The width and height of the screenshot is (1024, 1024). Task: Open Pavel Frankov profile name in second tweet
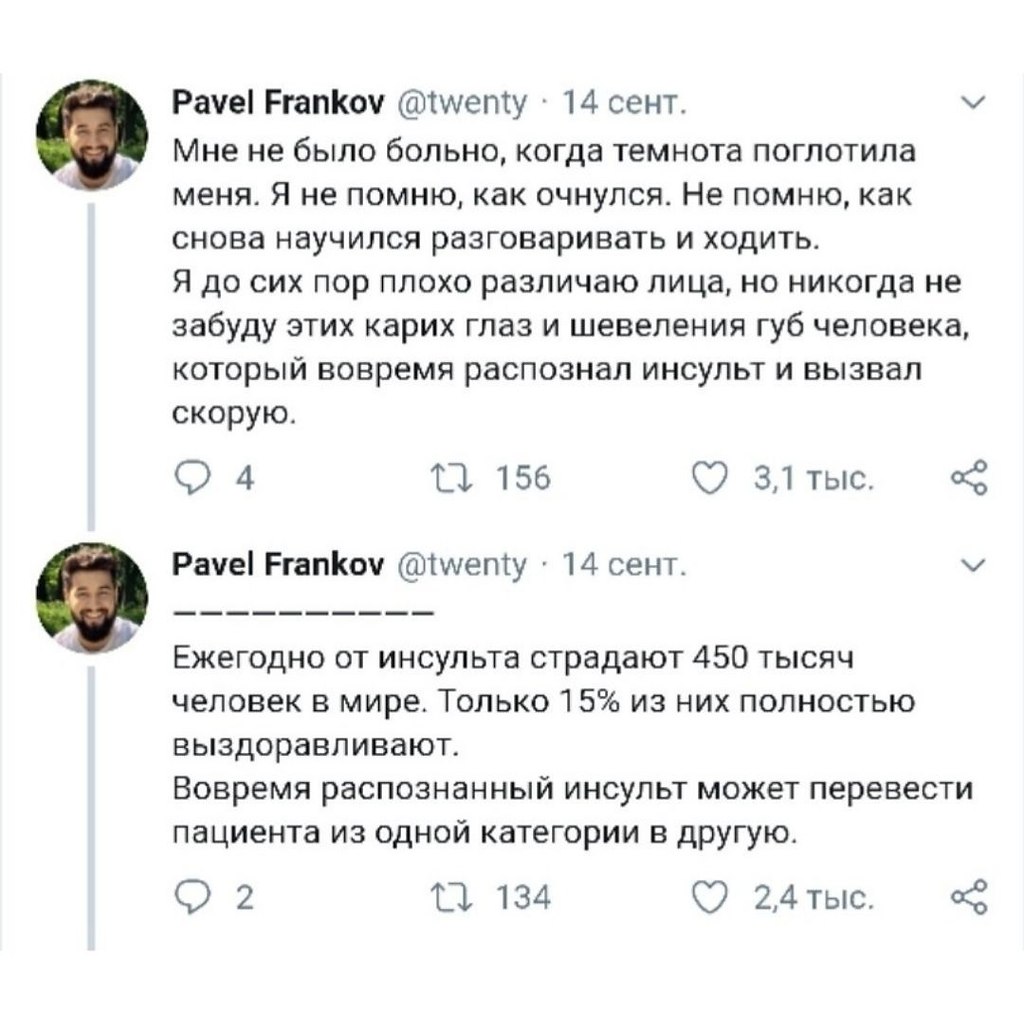click(x=278, y=564)
